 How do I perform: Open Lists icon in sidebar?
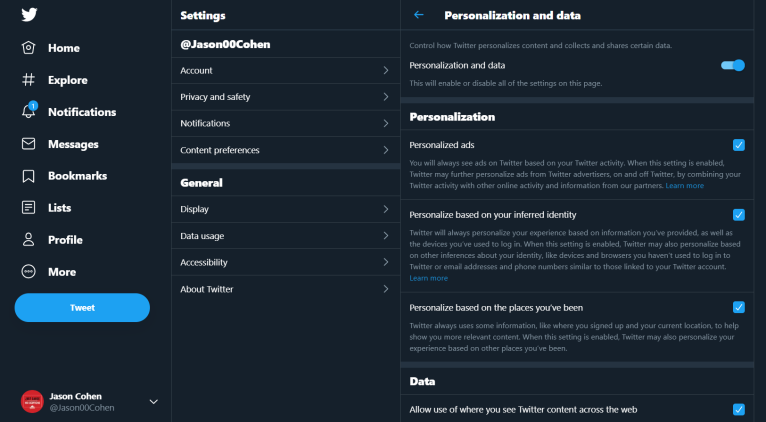[28, 208]
